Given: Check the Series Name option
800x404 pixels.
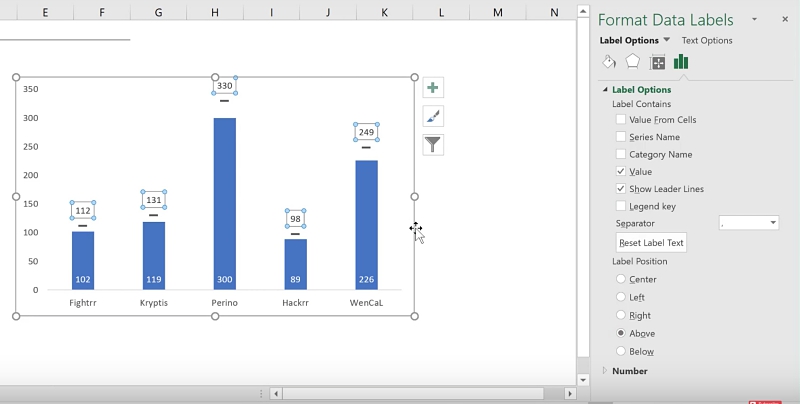Looking at the screenshot, I should (x=621, y=137).
